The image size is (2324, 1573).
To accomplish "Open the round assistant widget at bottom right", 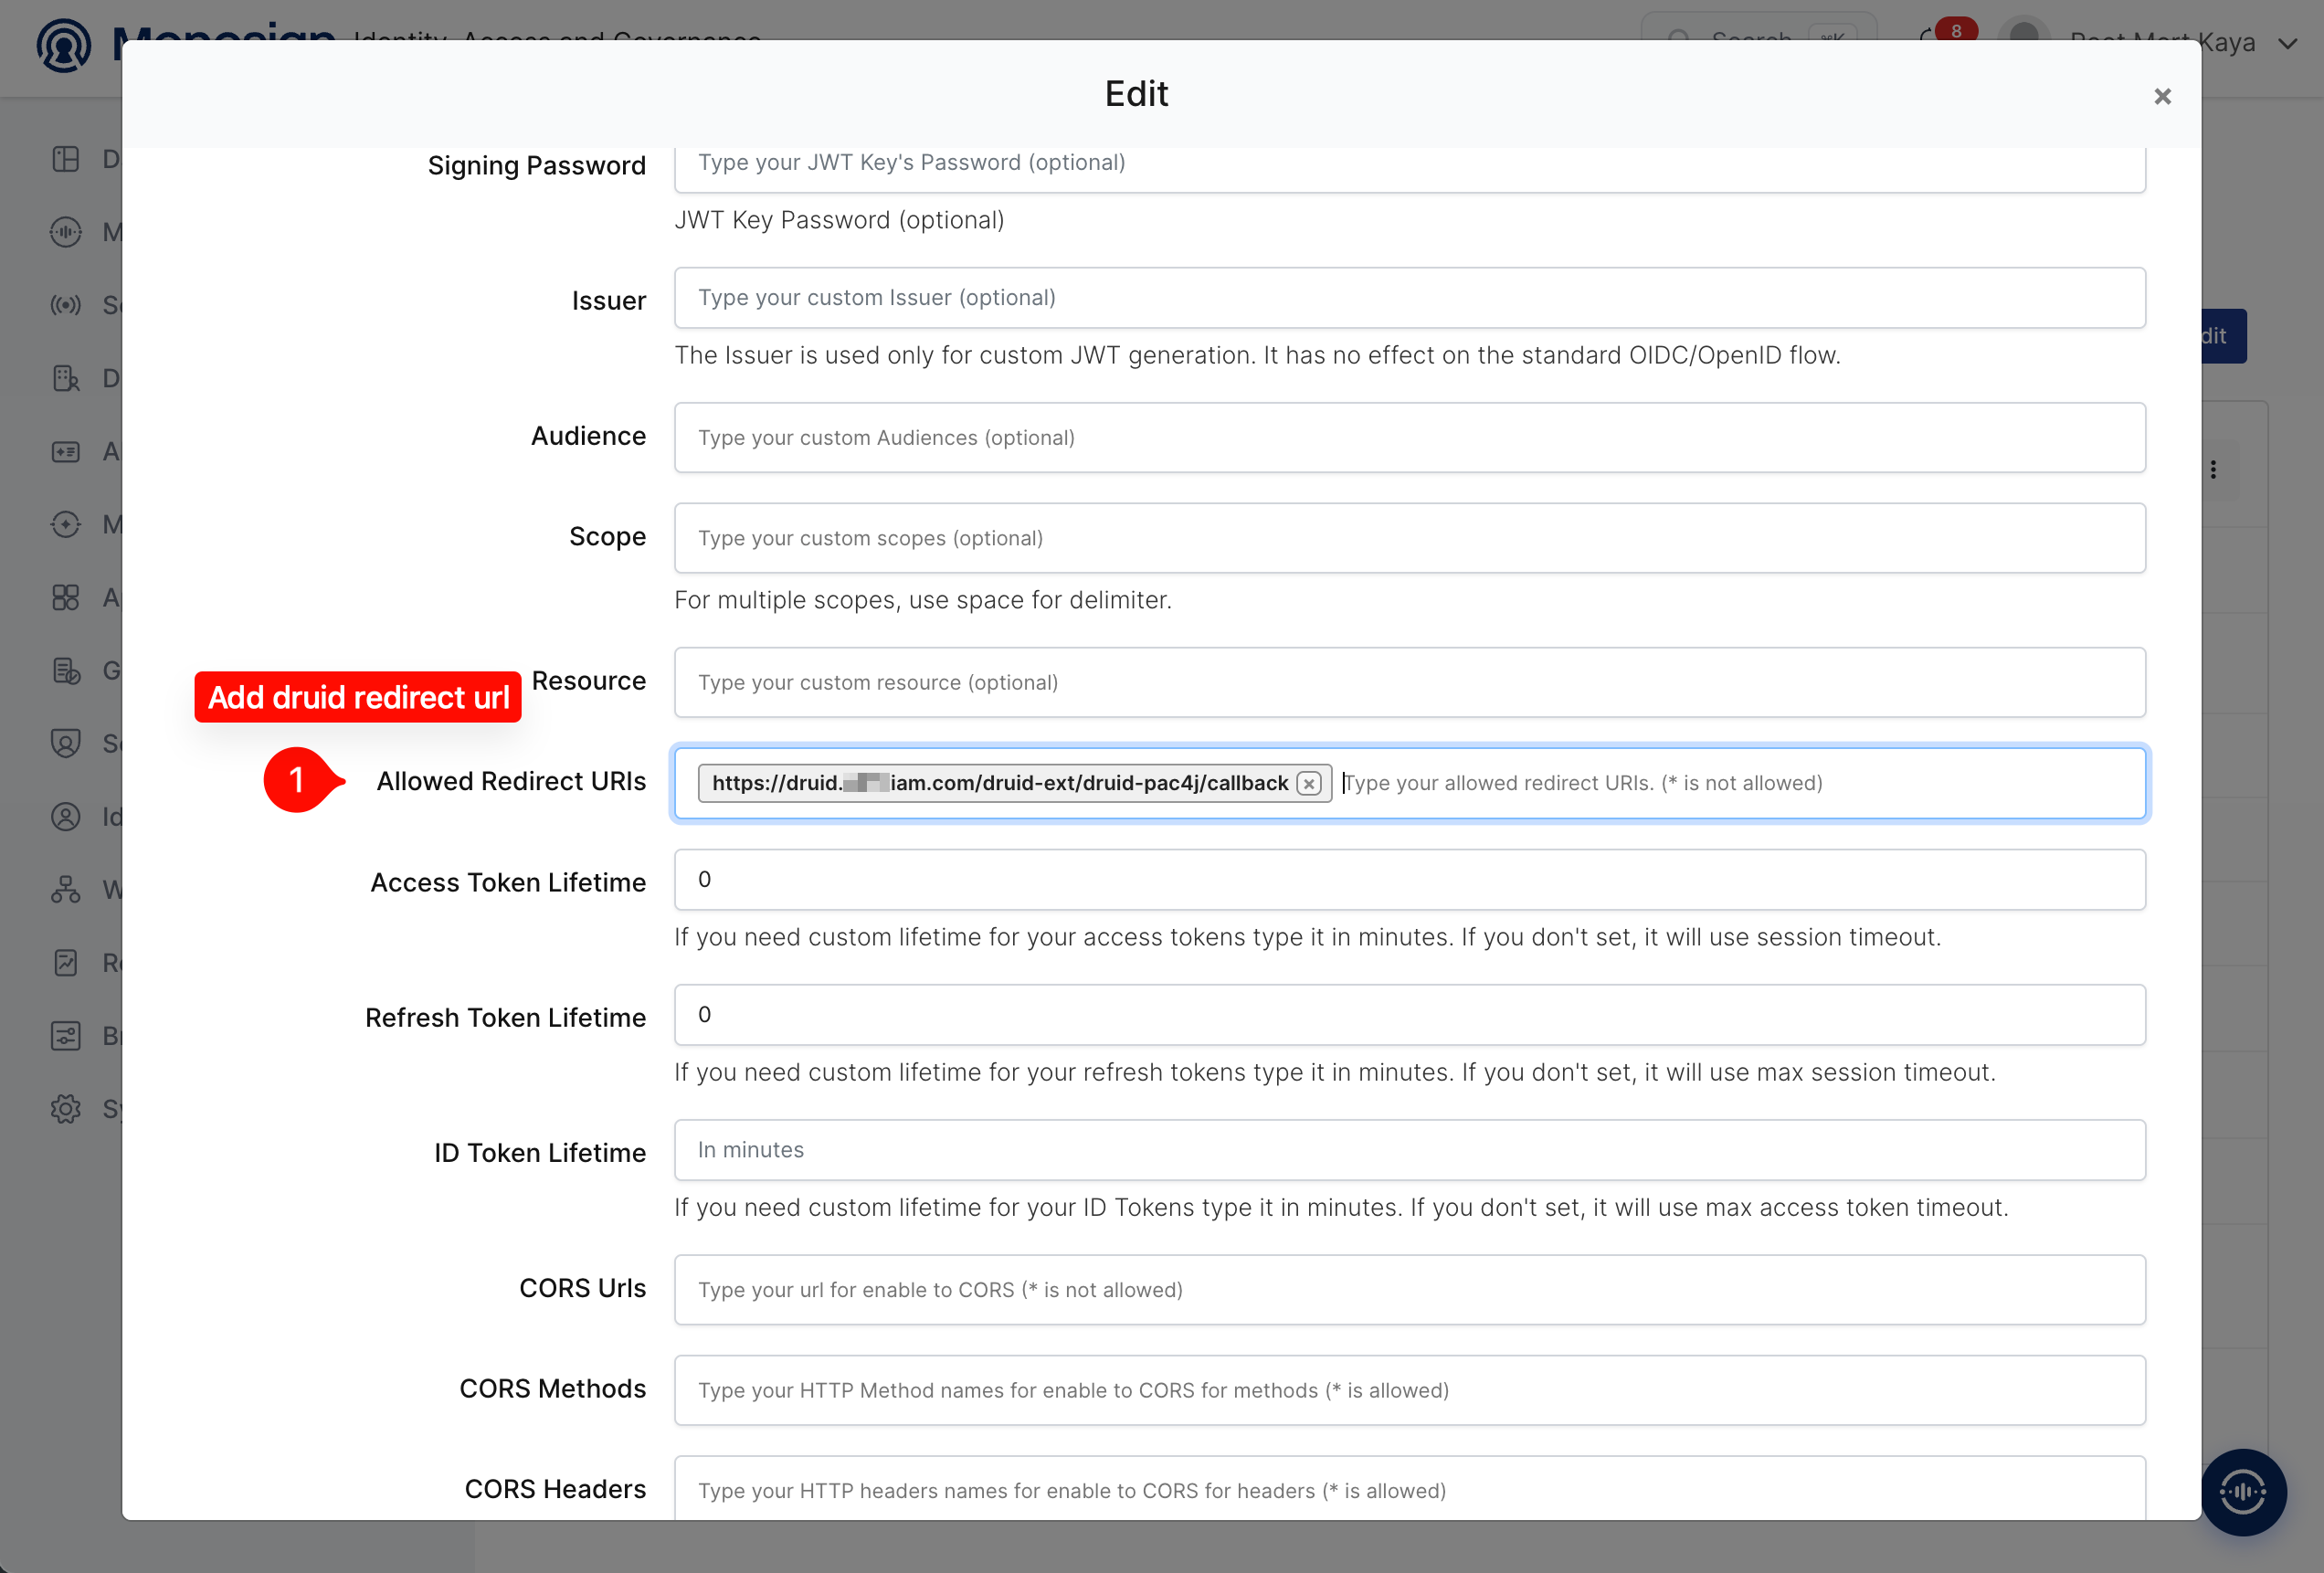I will 2244,1492.
